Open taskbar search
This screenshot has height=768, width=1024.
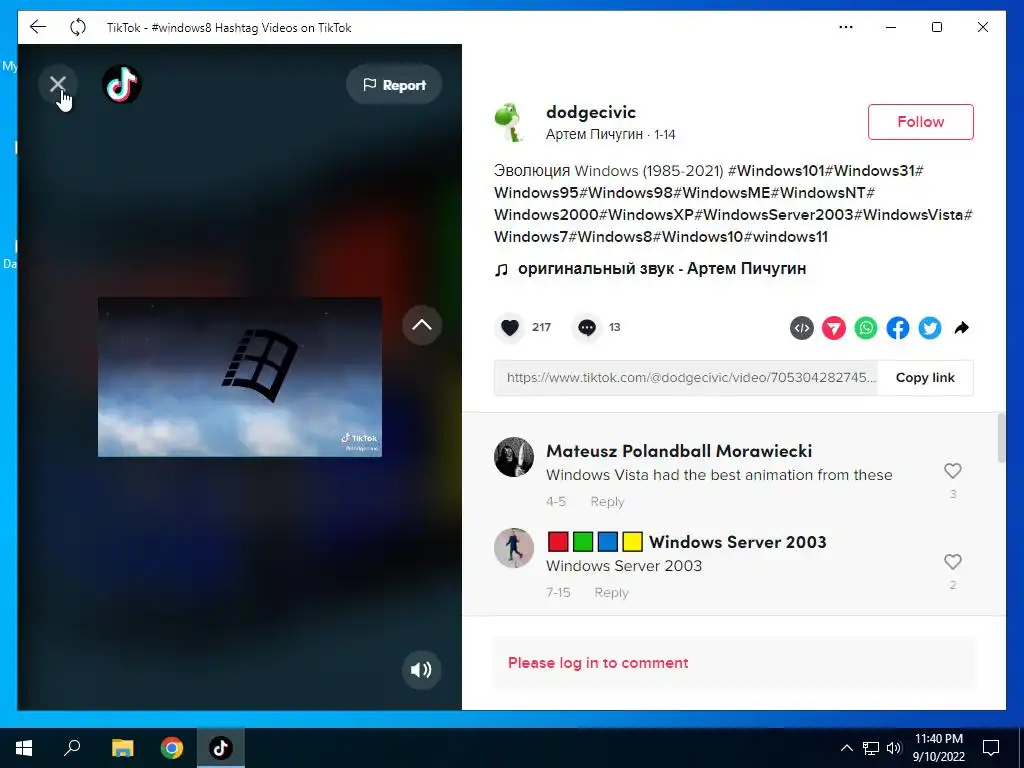point(72,748)
